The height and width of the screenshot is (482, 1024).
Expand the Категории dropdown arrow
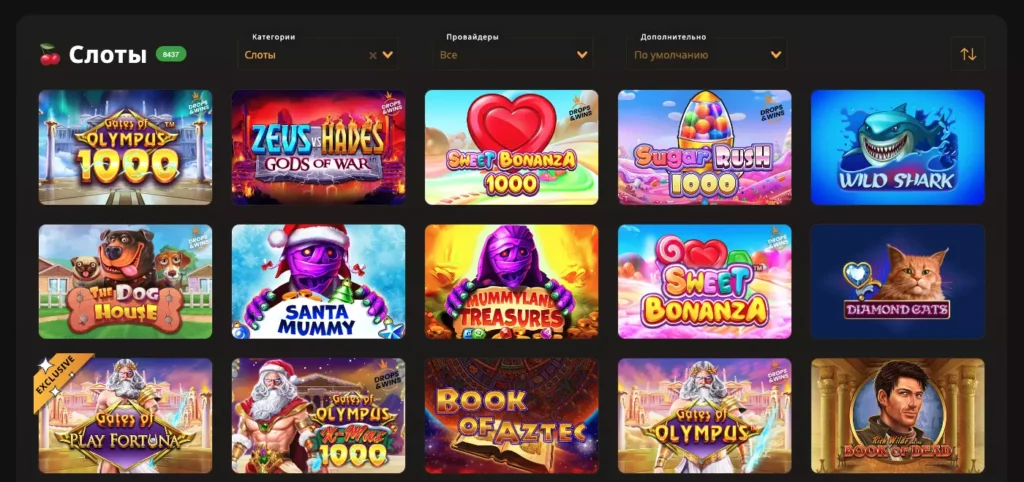click(x=388, y=55)
